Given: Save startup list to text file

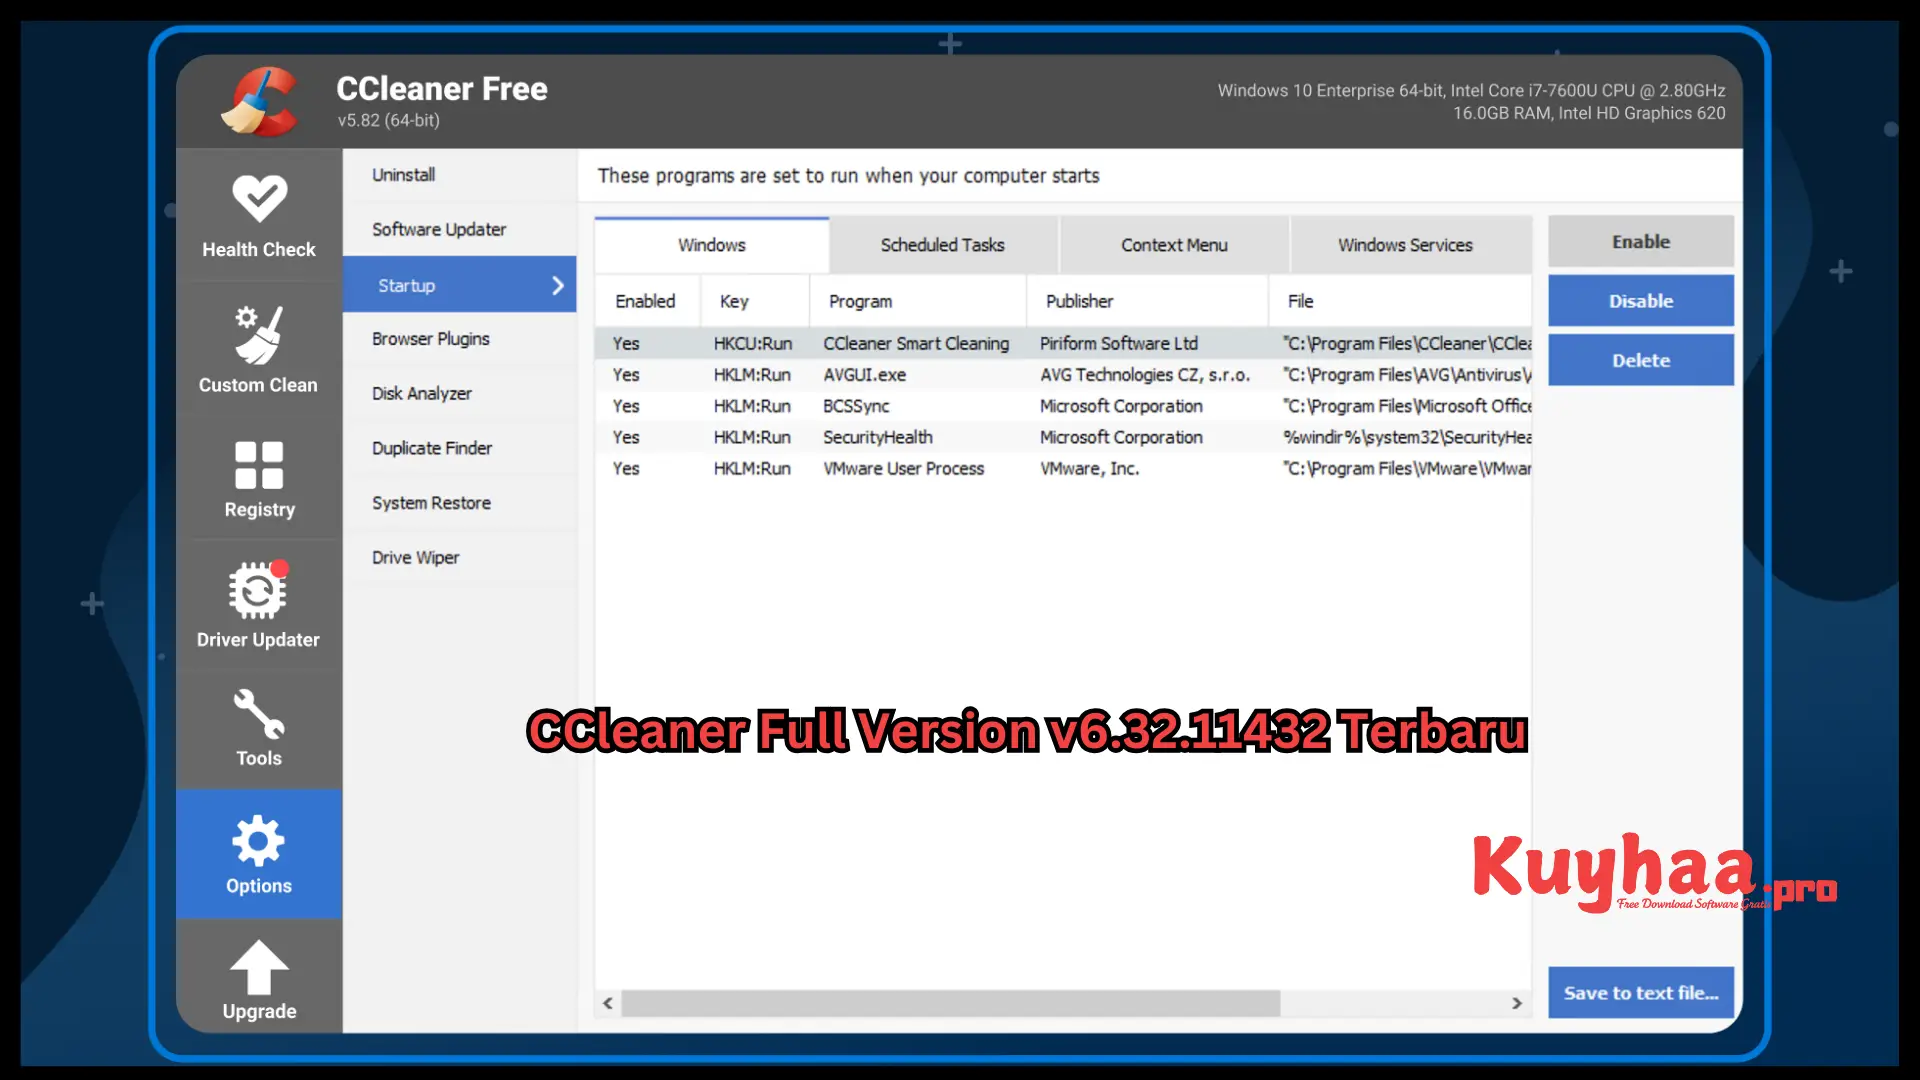Looking at the screenshot, I should pos(1640,992).
